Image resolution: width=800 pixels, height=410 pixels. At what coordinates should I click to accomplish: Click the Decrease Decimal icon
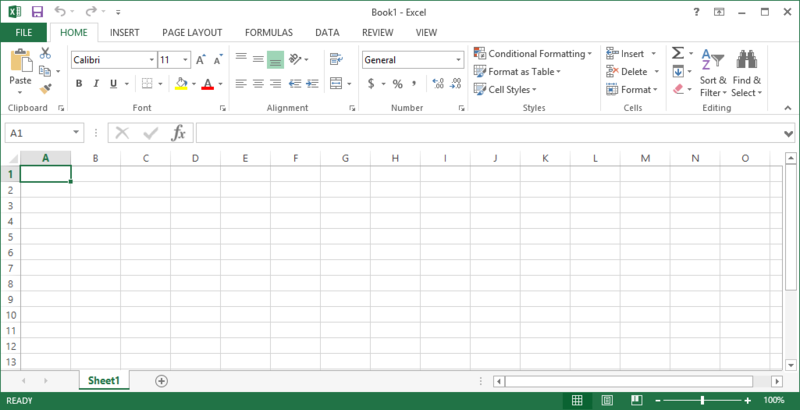point(456,84)
